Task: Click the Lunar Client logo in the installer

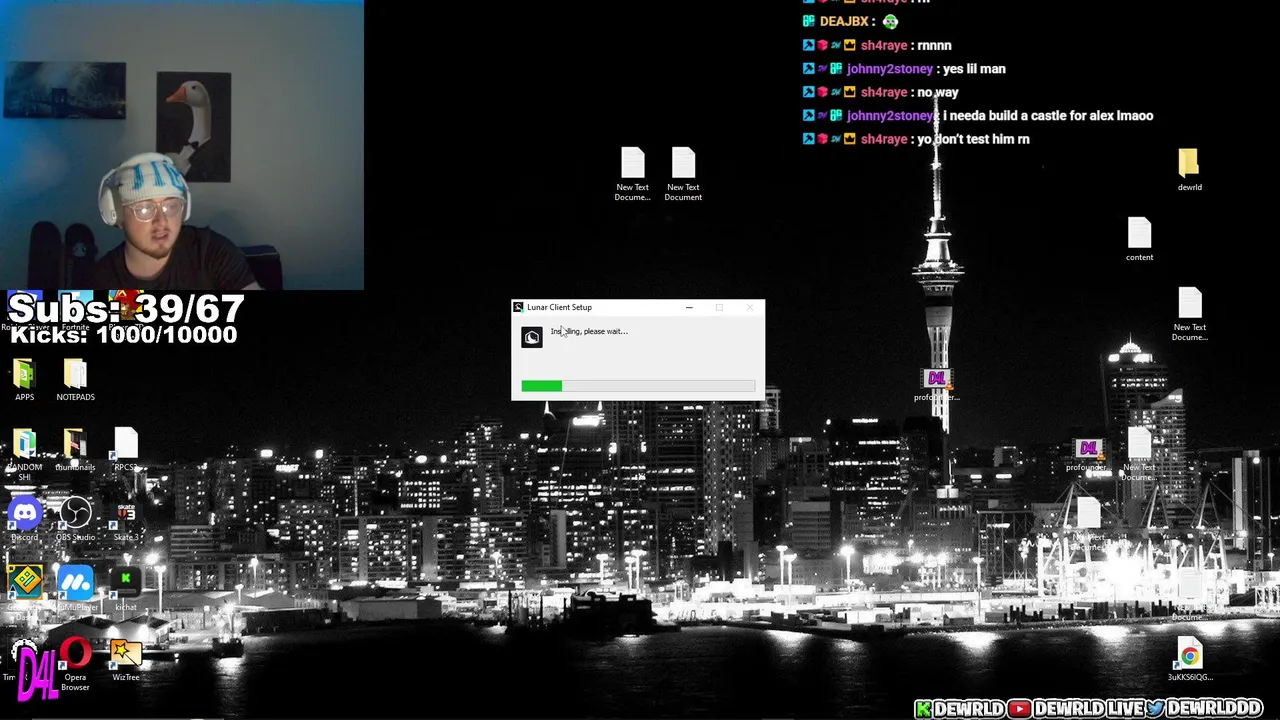Action: click(532, 338)
